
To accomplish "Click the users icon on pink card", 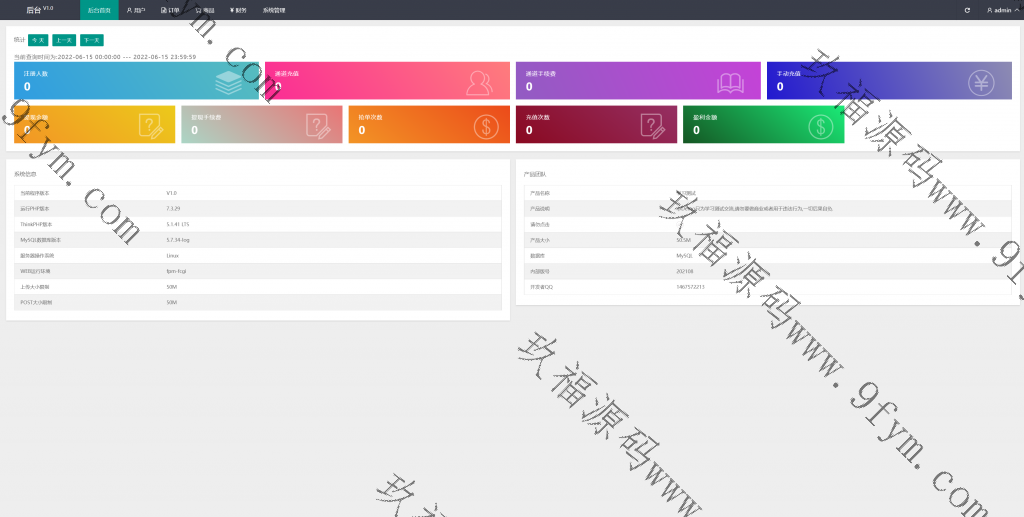I will click(482, 82).
